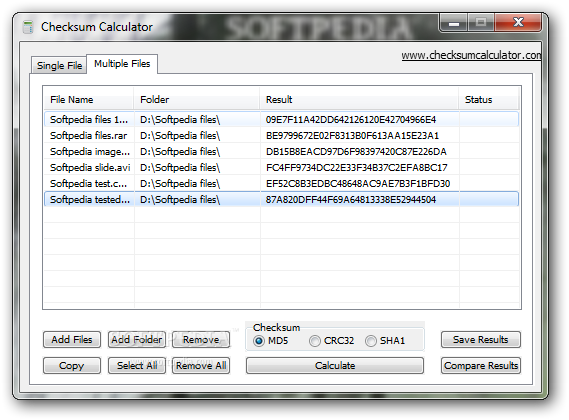The image size is (569, 420).
Task: Click the hash result 87A820DFF44F69A64813338E52944504
Action: click(351, 199)
